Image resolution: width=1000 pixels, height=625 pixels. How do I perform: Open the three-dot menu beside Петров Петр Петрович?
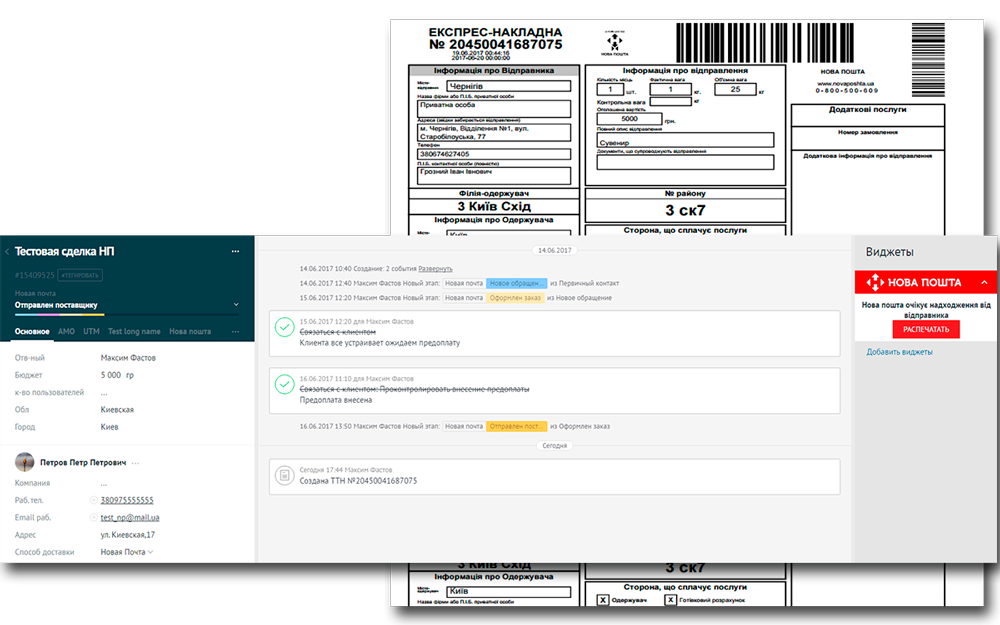pos(135,463)
